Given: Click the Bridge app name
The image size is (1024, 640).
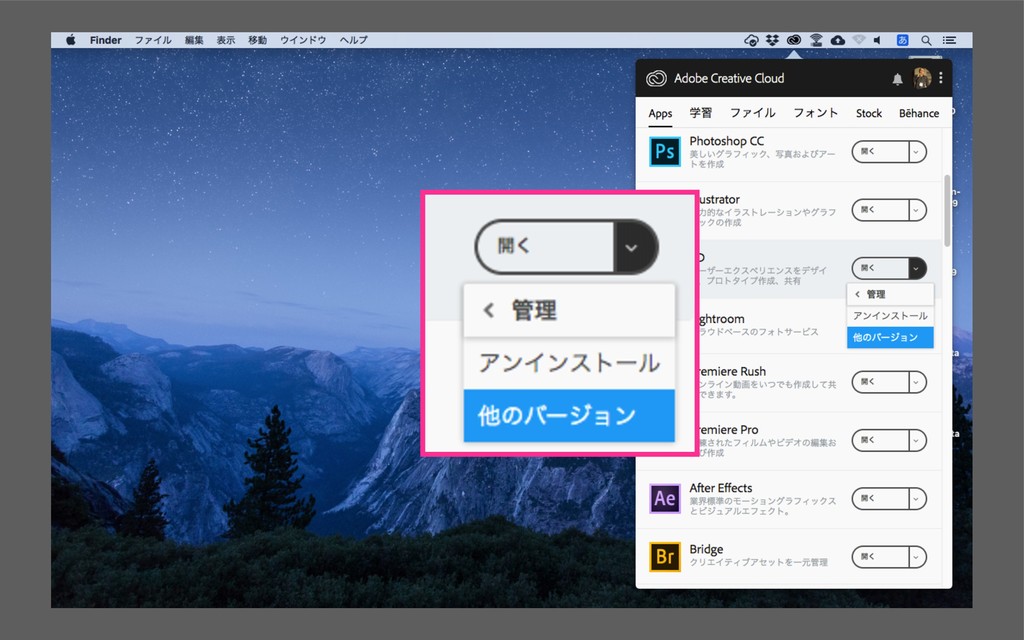Looking at the screenshot, I should pos(706,549).
